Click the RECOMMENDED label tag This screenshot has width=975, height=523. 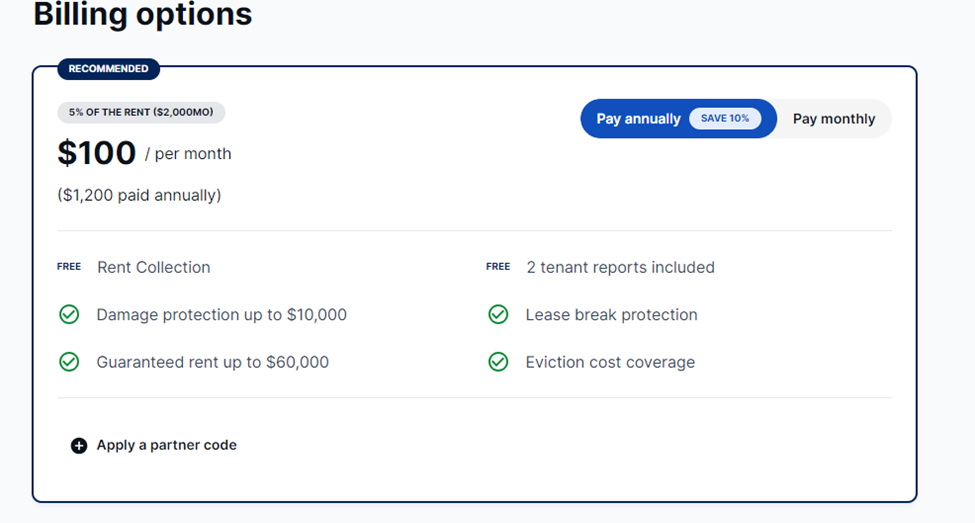pos(108,68)
